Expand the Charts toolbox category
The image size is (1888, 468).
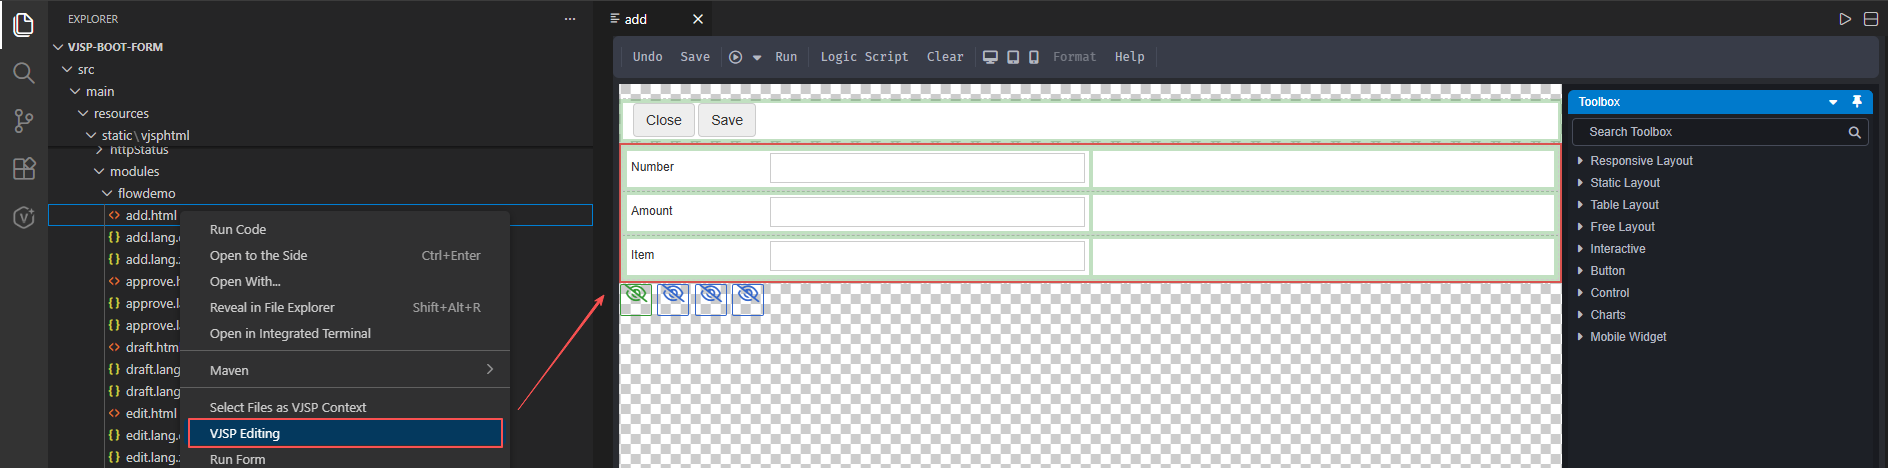point(1607,315)
